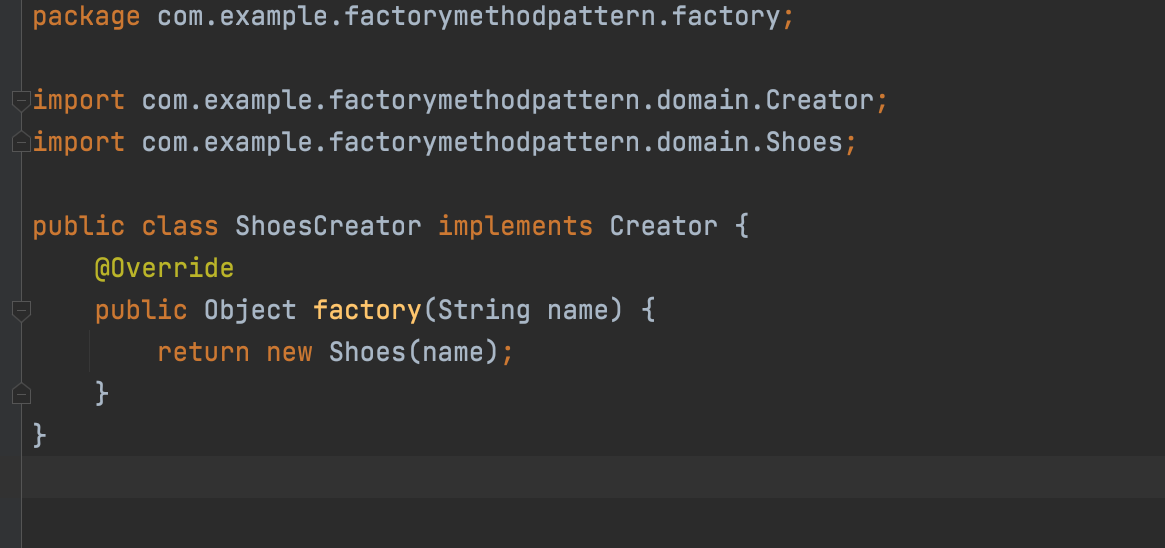Click the @Override annotation
The image size is (1165, 548).
pyautogui.click(x=164, y=268)
